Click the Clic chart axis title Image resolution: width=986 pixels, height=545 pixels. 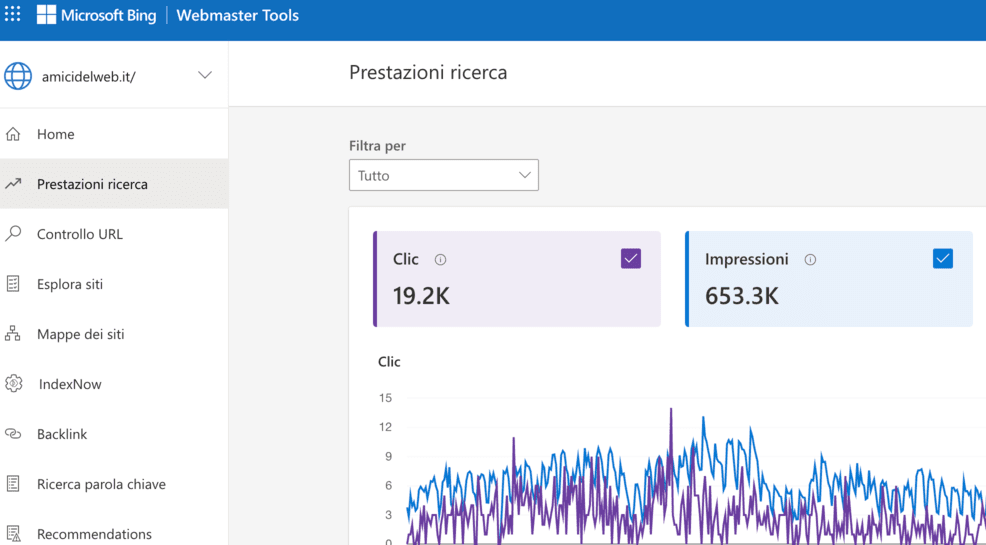pyautogui.click(x=389, y=361)
